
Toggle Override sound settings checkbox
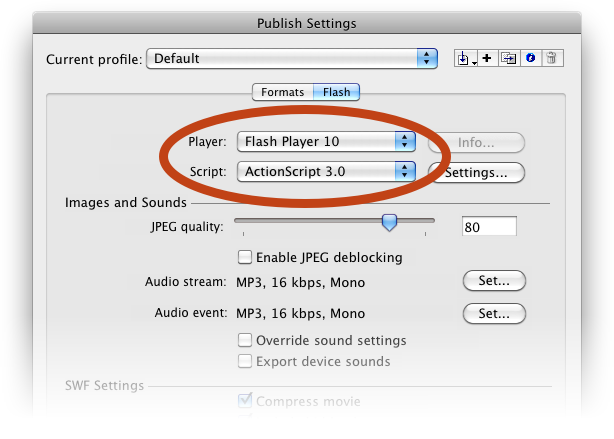pos(245,340)
